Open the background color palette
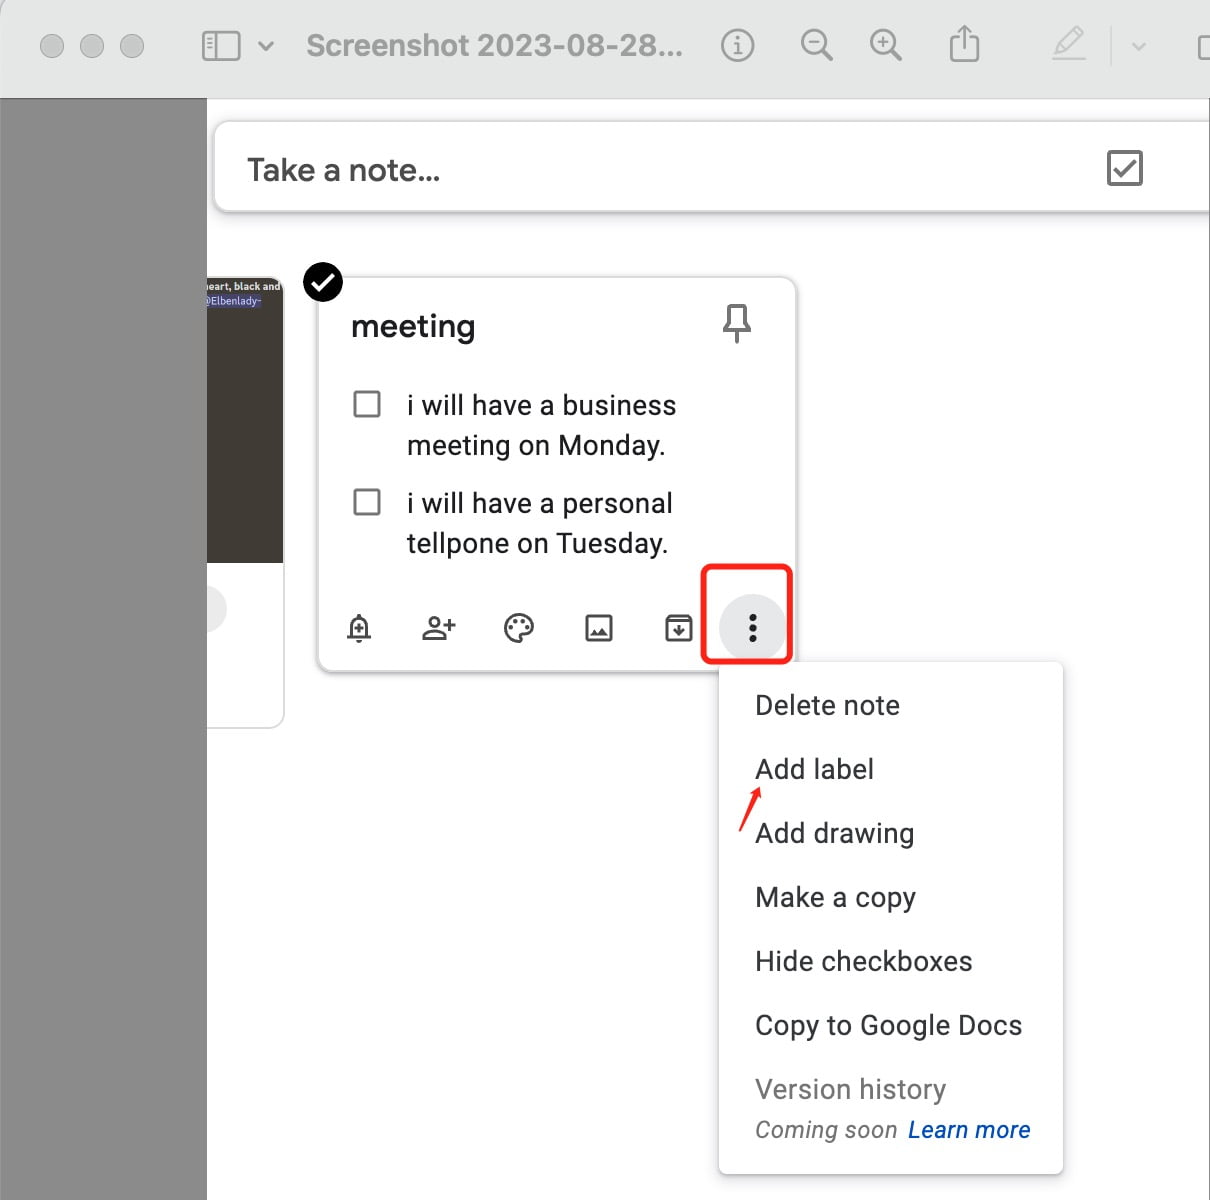 point(519,628)
